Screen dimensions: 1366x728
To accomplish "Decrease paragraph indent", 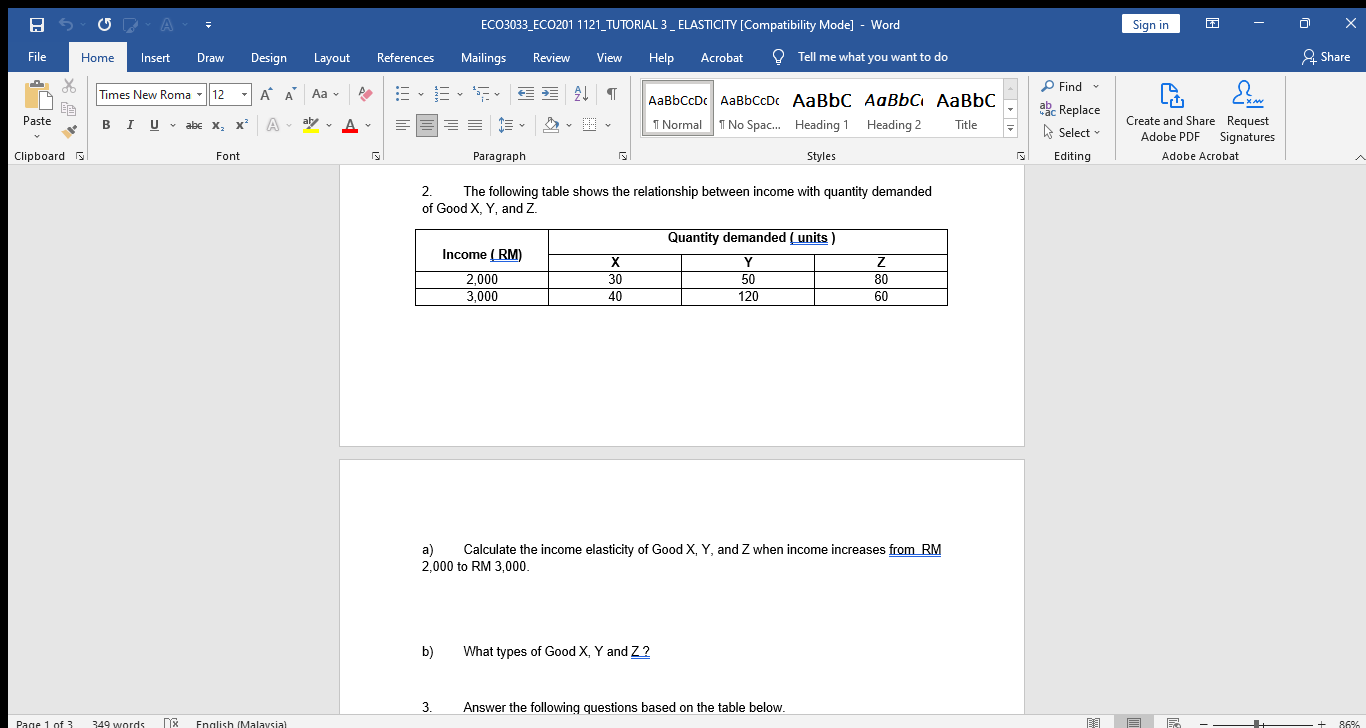I will click(526, 94).
